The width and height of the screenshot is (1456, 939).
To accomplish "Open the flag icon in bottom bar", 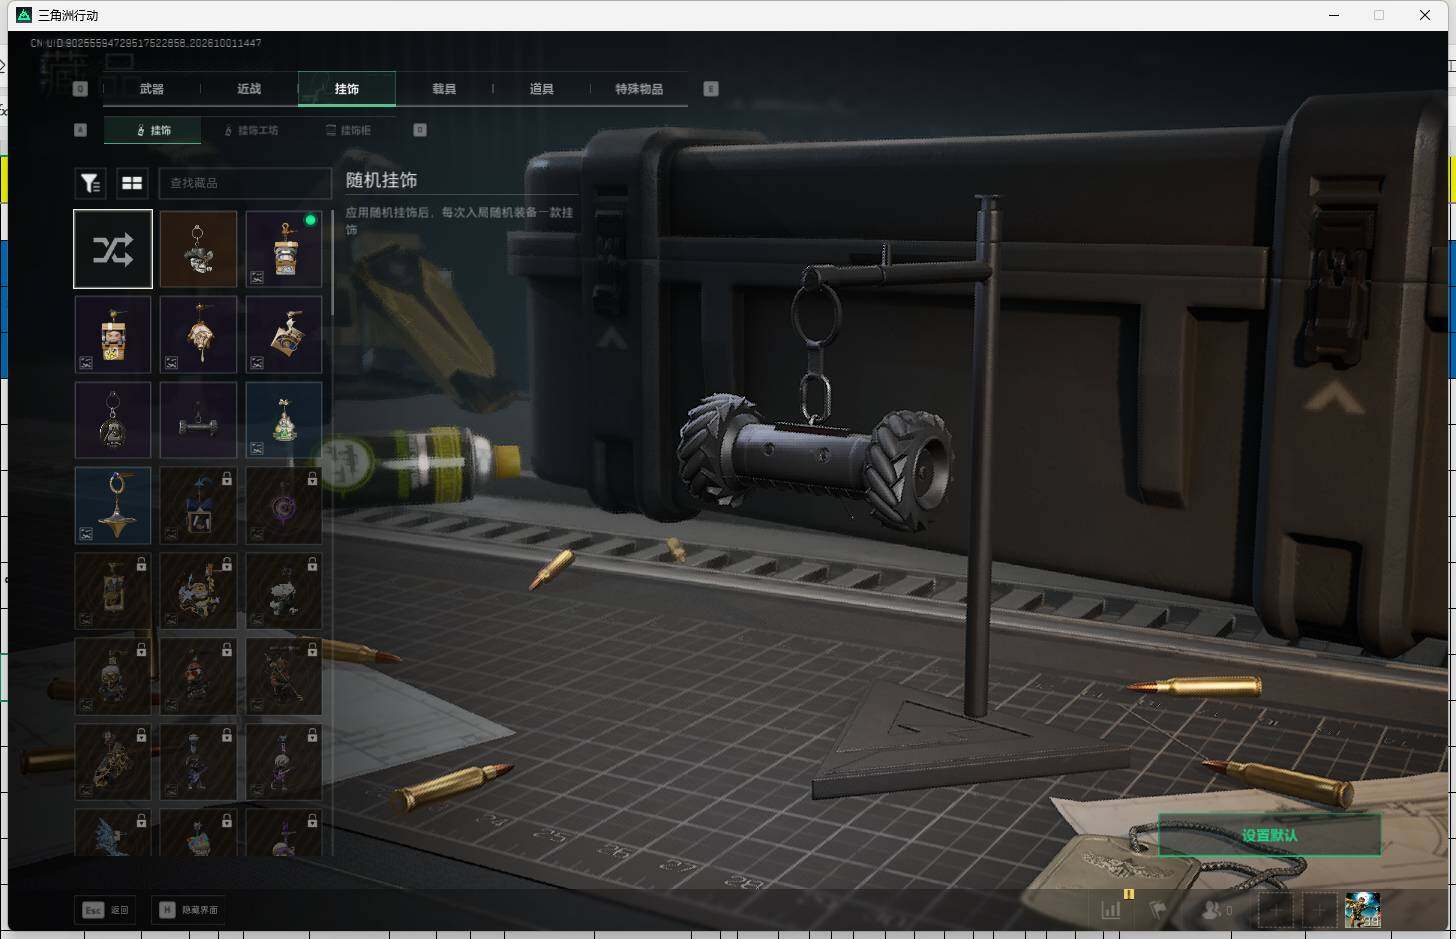I will click(x=1158, y=910).
